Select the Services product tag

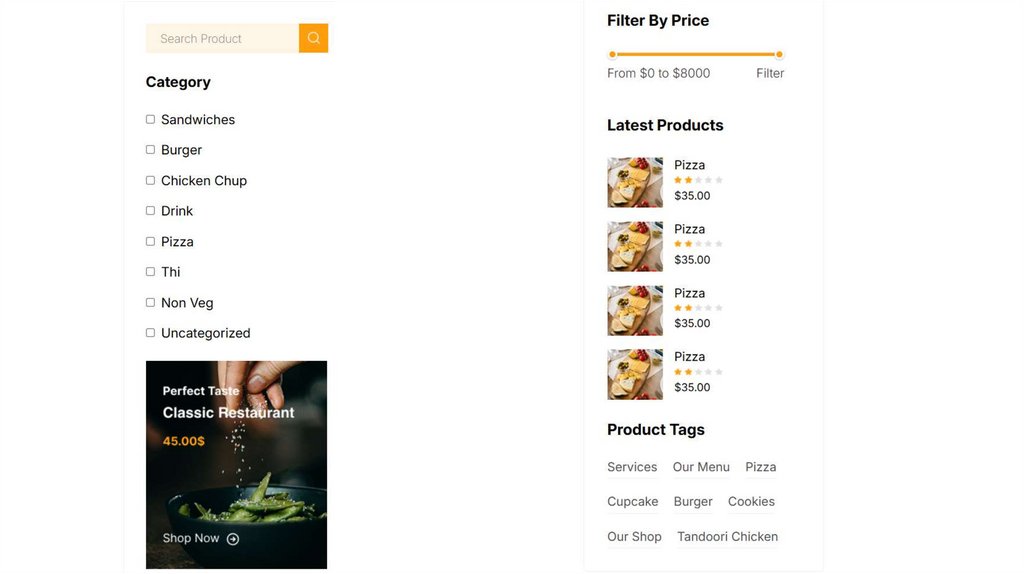point(632,467)
